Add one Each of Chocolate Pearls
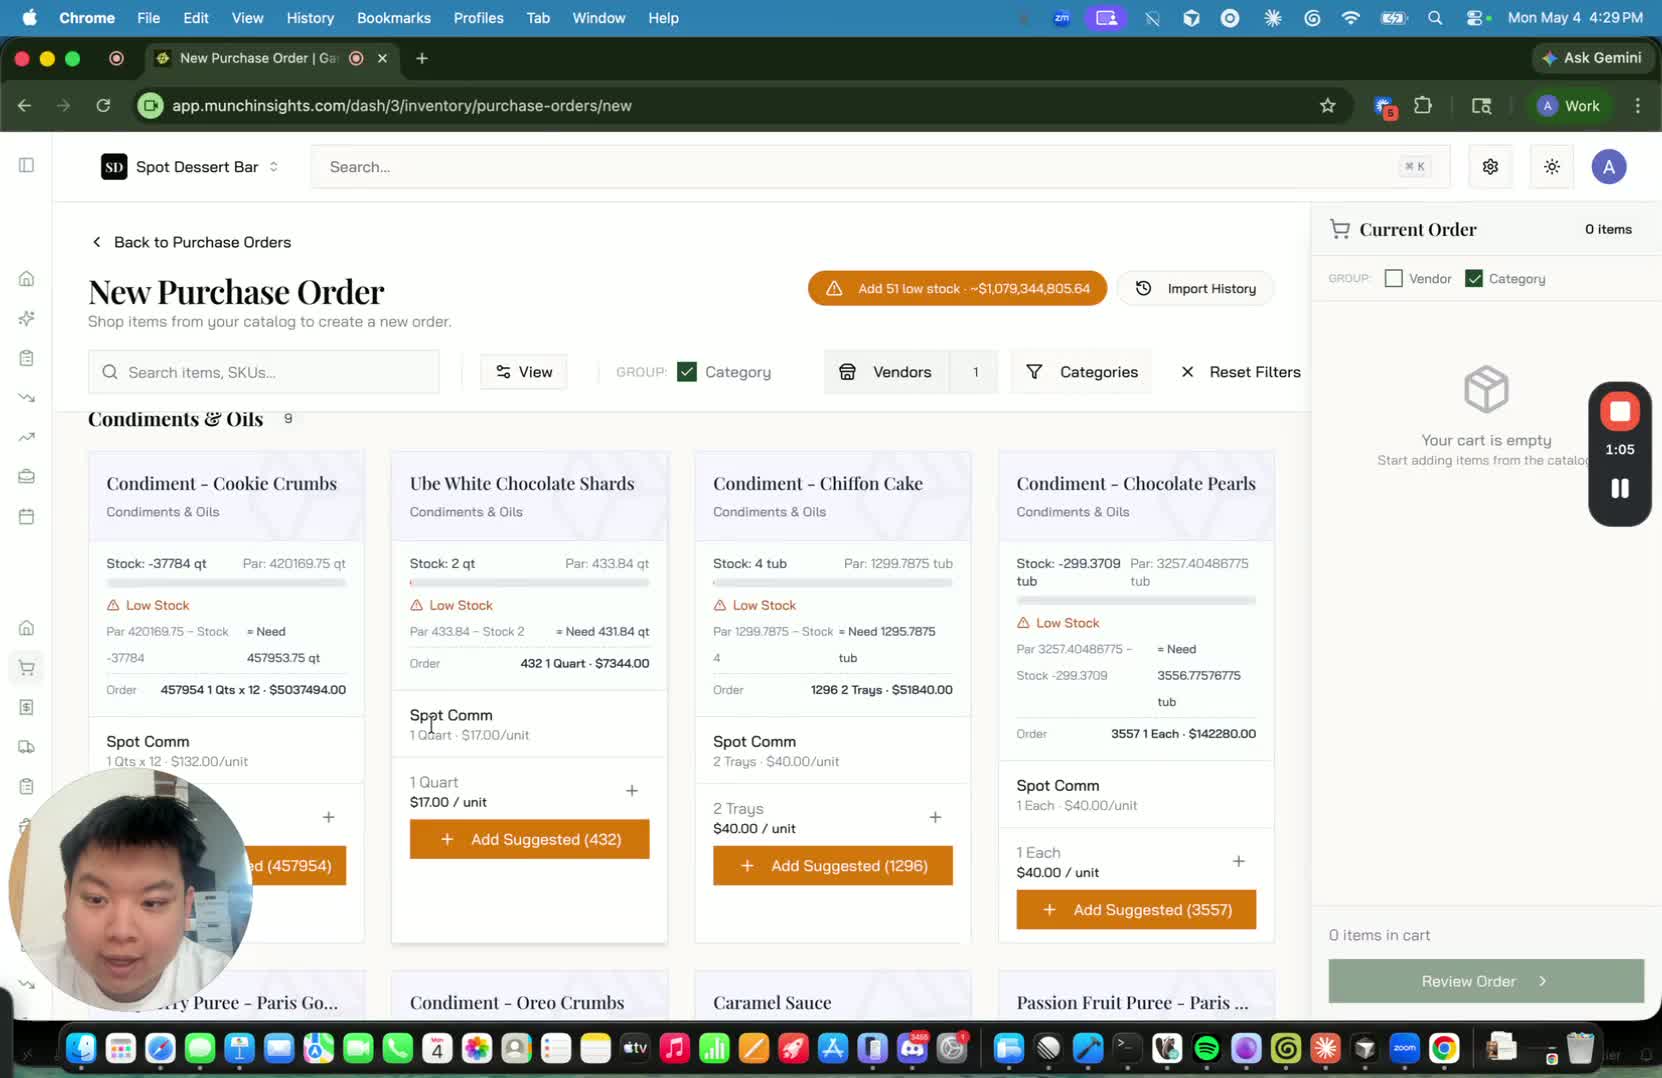The height and width of the screenshot is (1078, 1662). pyautogui.click(x=1238, y=861)
